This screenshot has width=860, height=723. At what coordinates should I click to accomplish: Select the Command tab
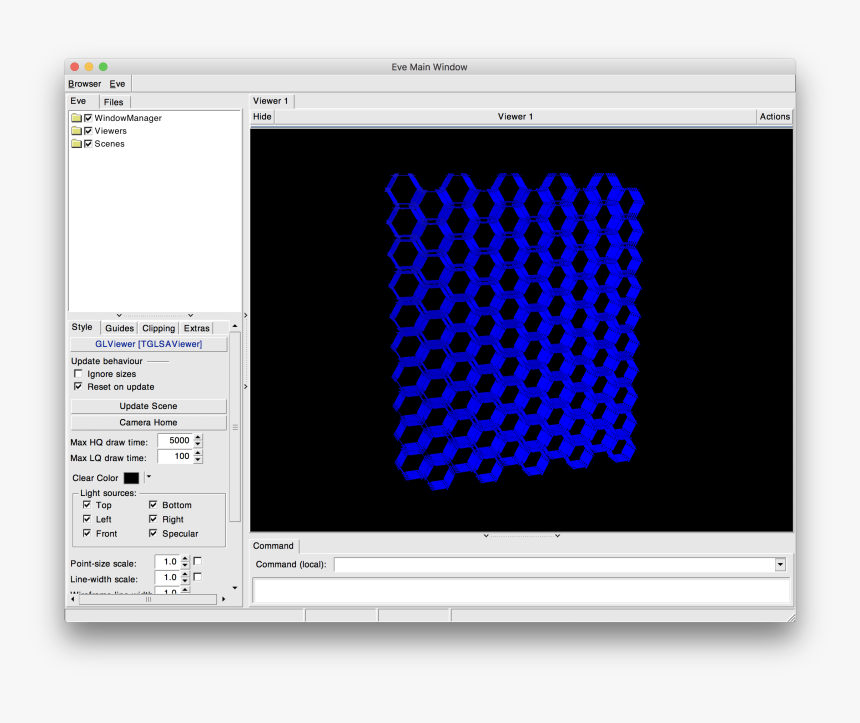point(274,546)
